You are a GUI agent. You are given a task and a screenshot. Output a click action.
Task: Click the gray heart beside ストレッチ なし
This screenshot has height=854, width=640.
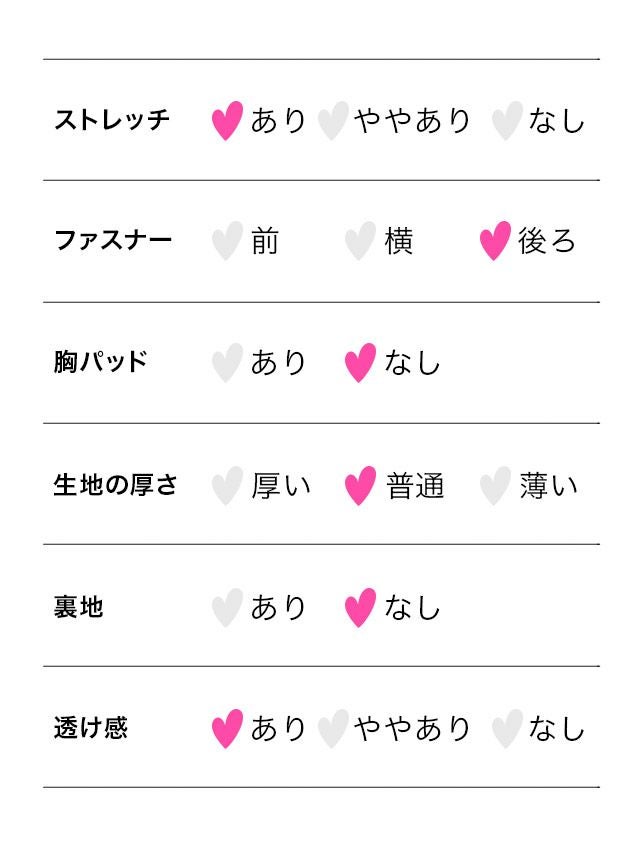pyautogui.click(x=506, y=121)
